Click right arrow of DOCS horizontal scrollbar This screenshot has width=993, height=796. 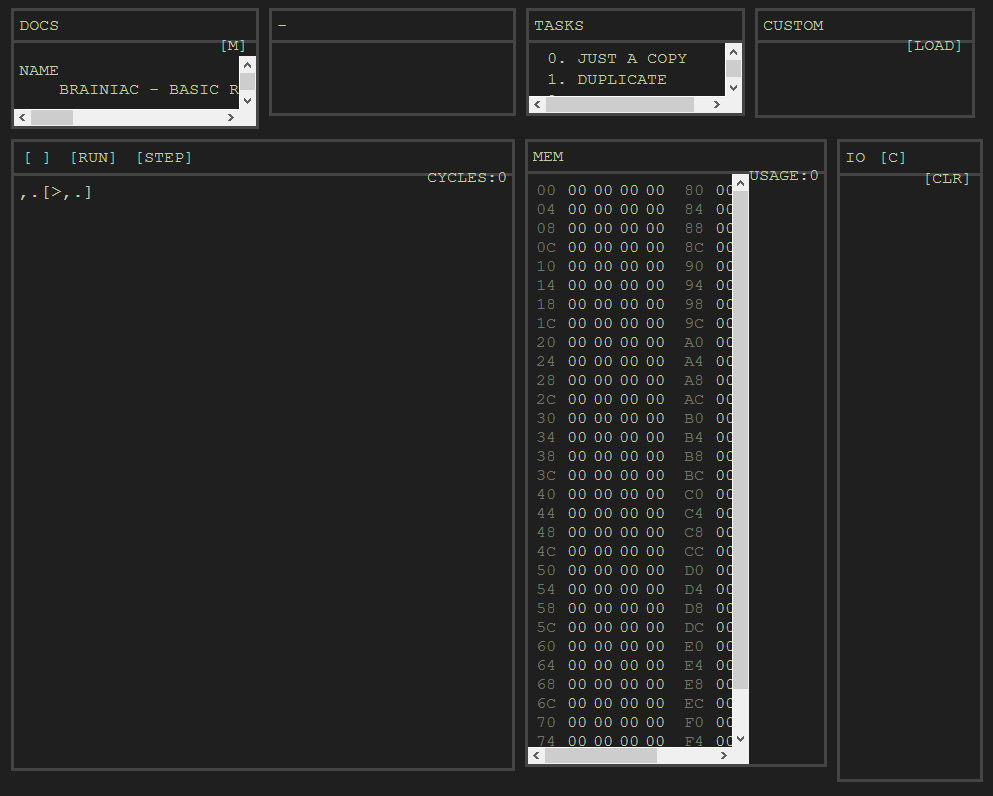click(230, 117)
